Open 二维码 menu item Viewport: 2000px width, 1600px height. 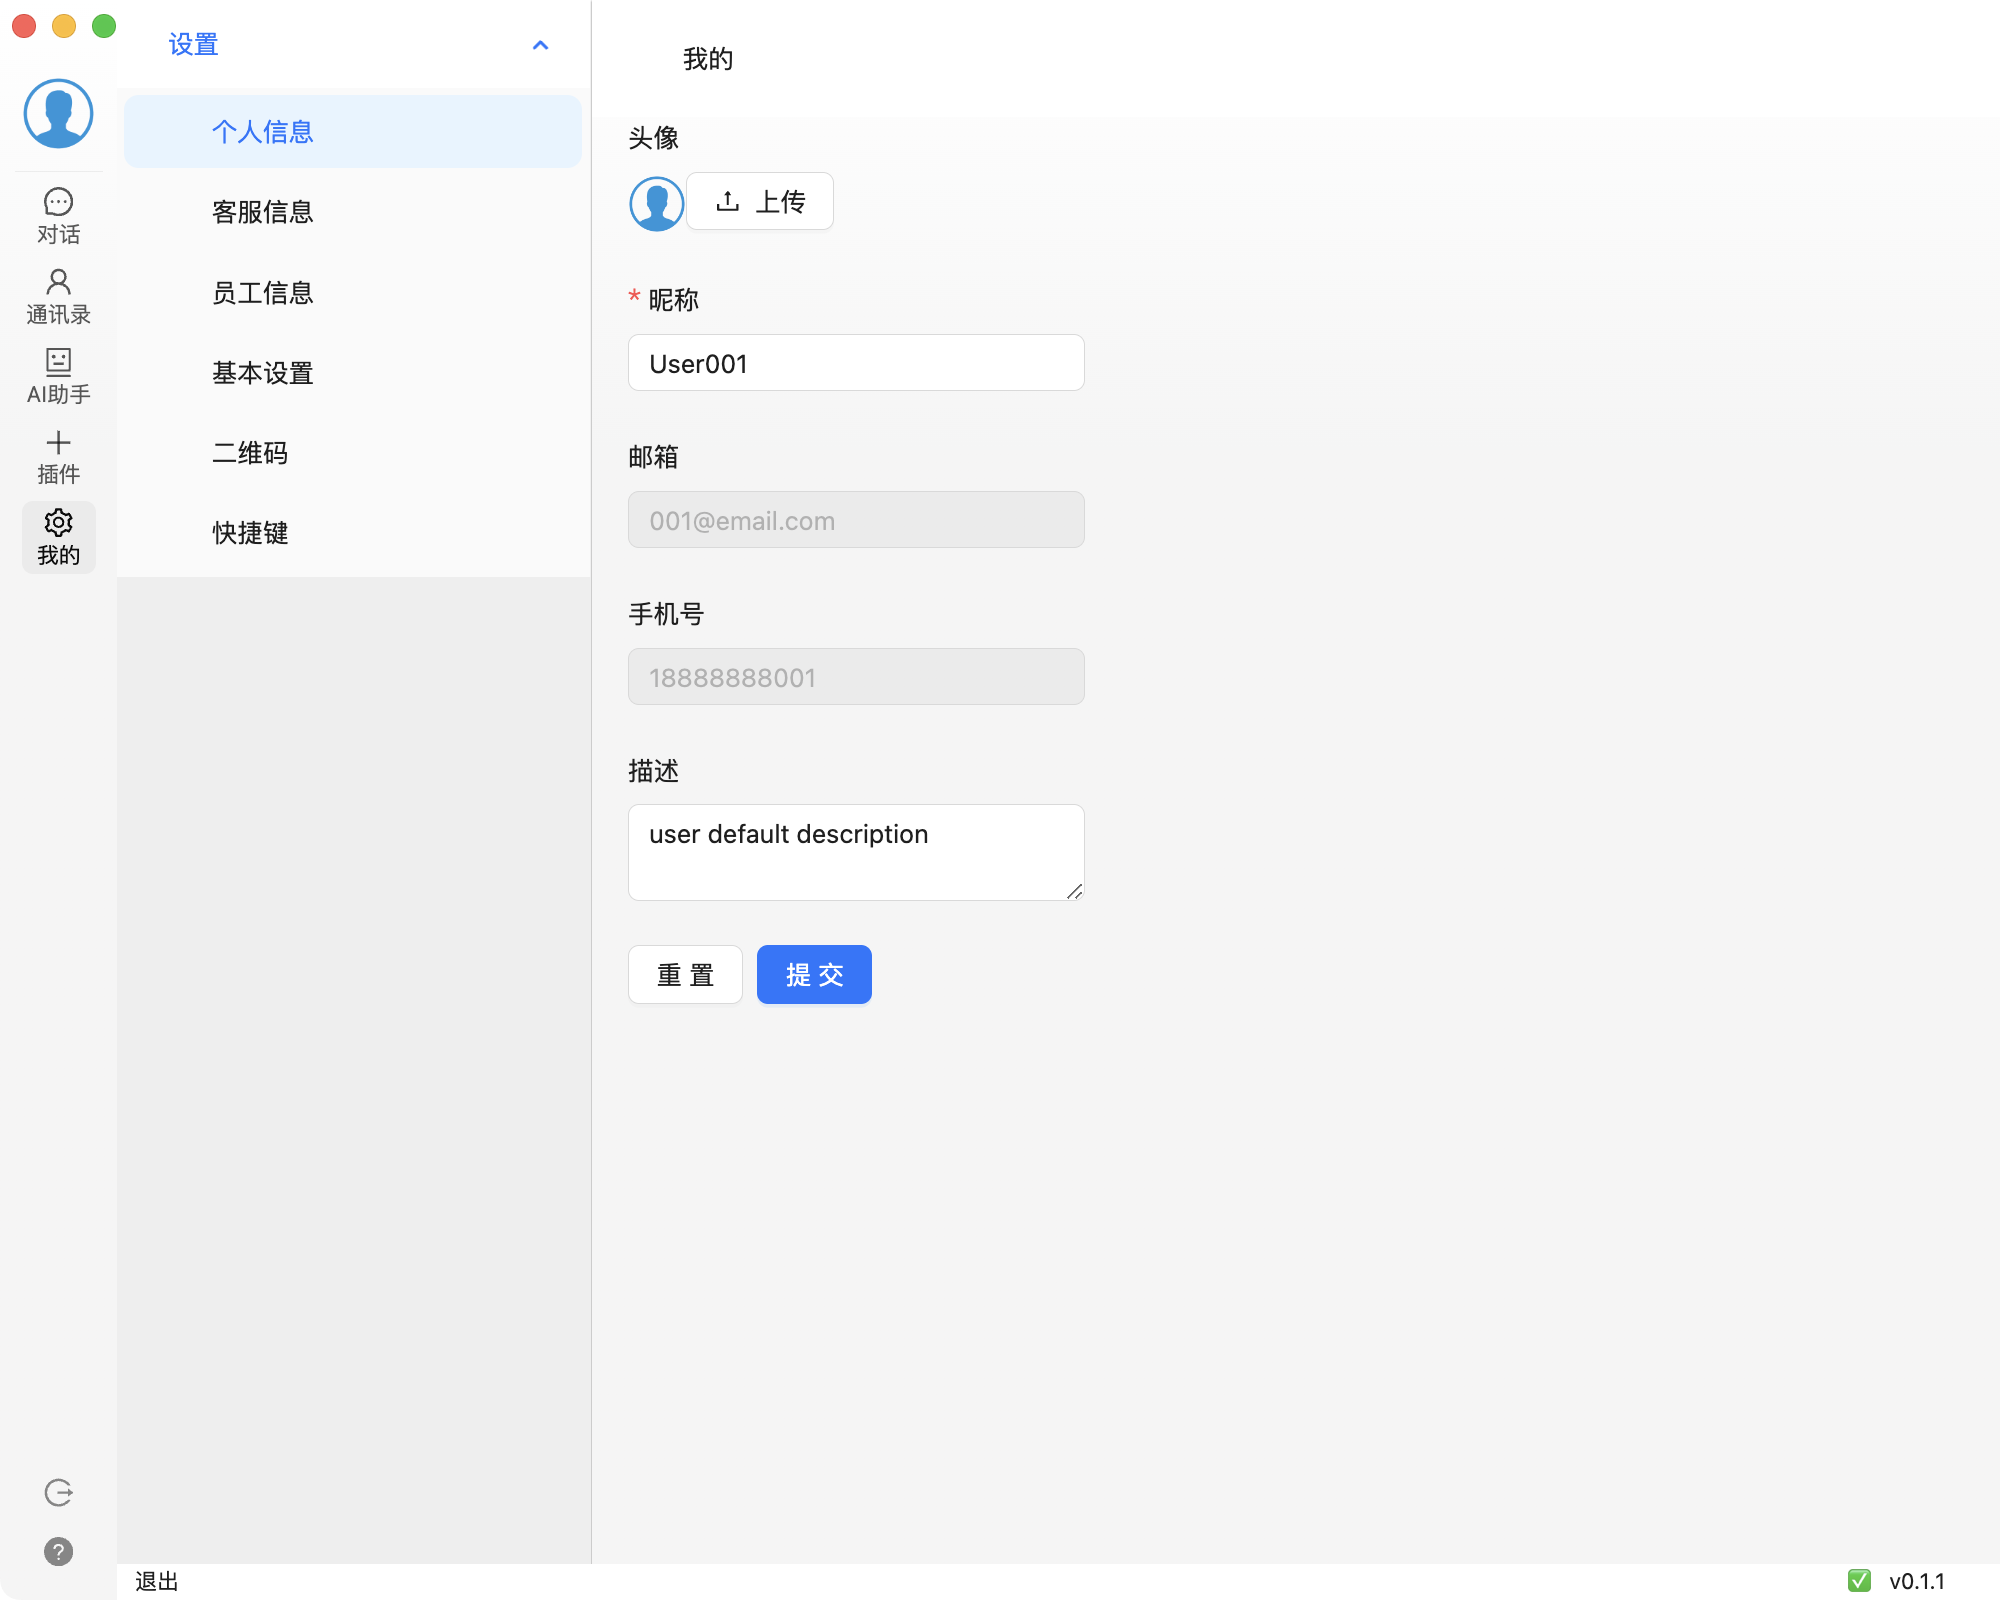[250, 453]
